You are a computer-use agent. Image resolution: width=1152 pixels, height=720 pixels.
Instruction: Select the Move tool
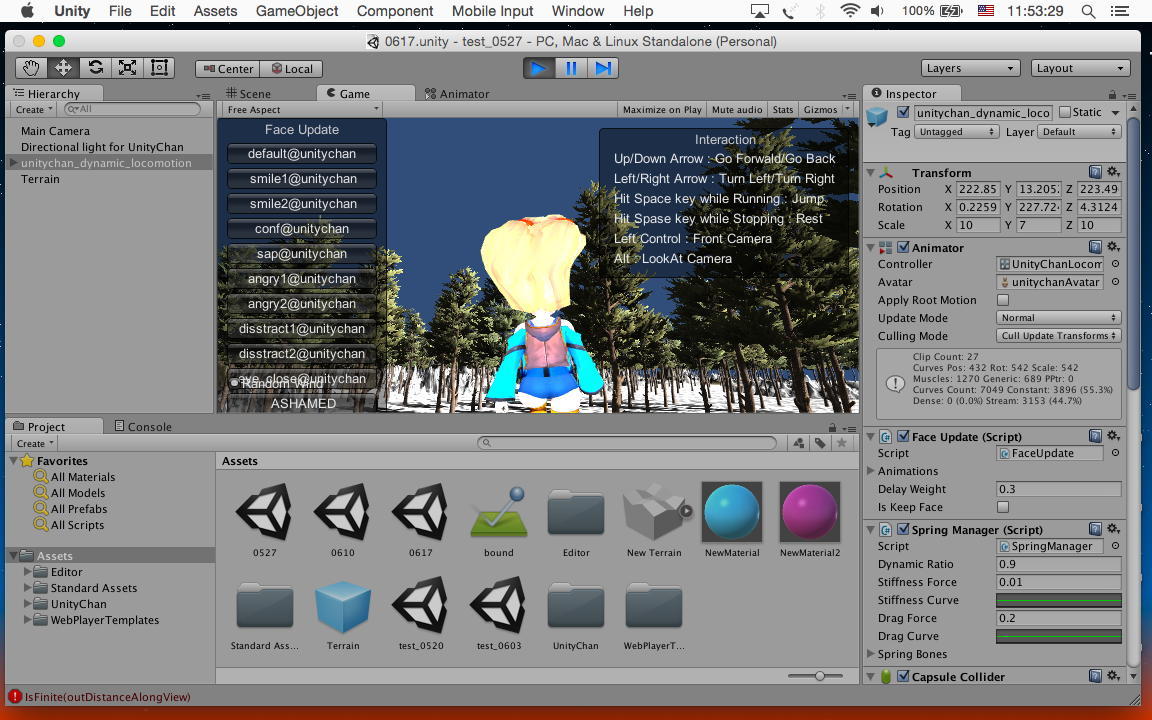(x=63, y=68)
